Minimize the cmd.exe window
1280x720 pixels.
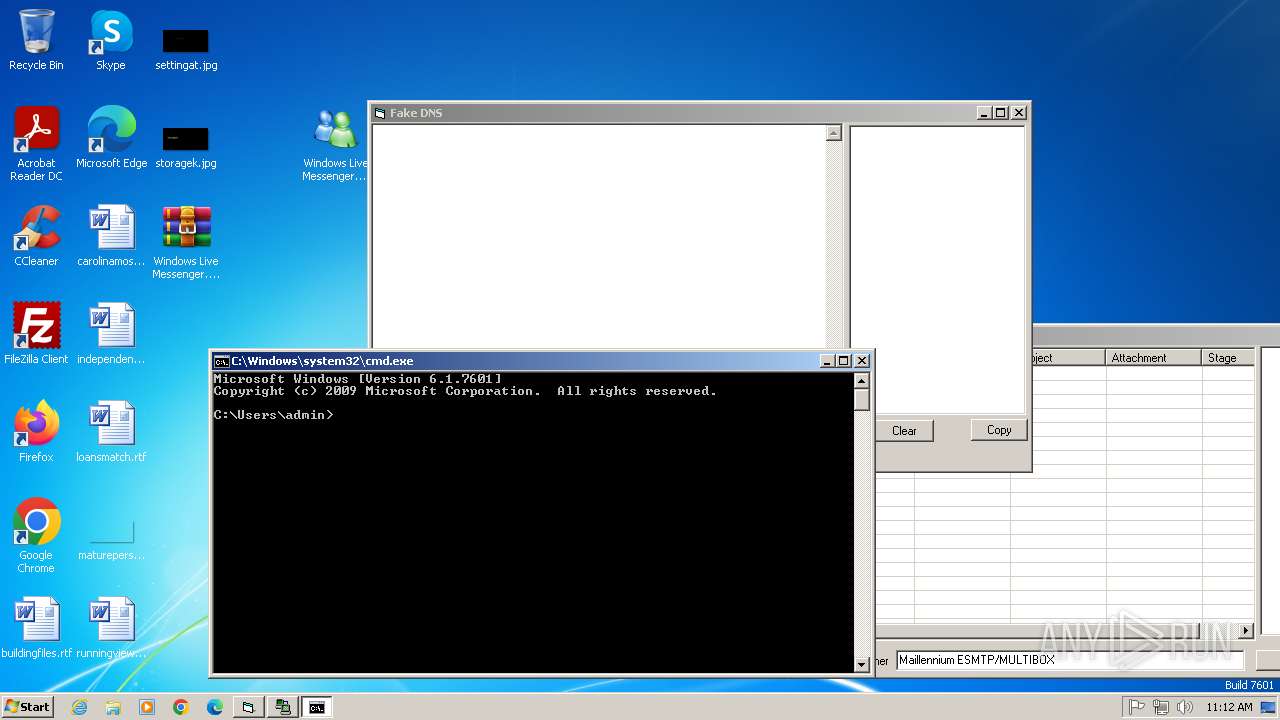coord(827,361)
